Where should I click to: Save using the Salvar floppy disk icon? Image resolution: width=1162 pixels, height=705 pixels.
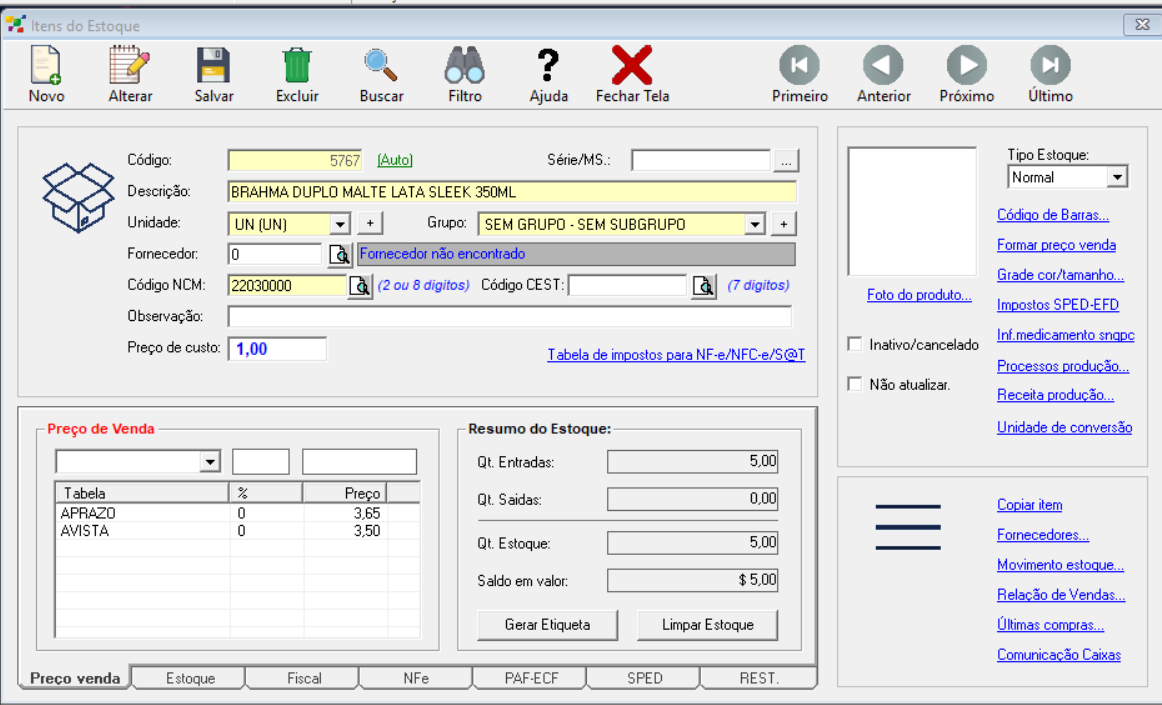click(214, 67)
